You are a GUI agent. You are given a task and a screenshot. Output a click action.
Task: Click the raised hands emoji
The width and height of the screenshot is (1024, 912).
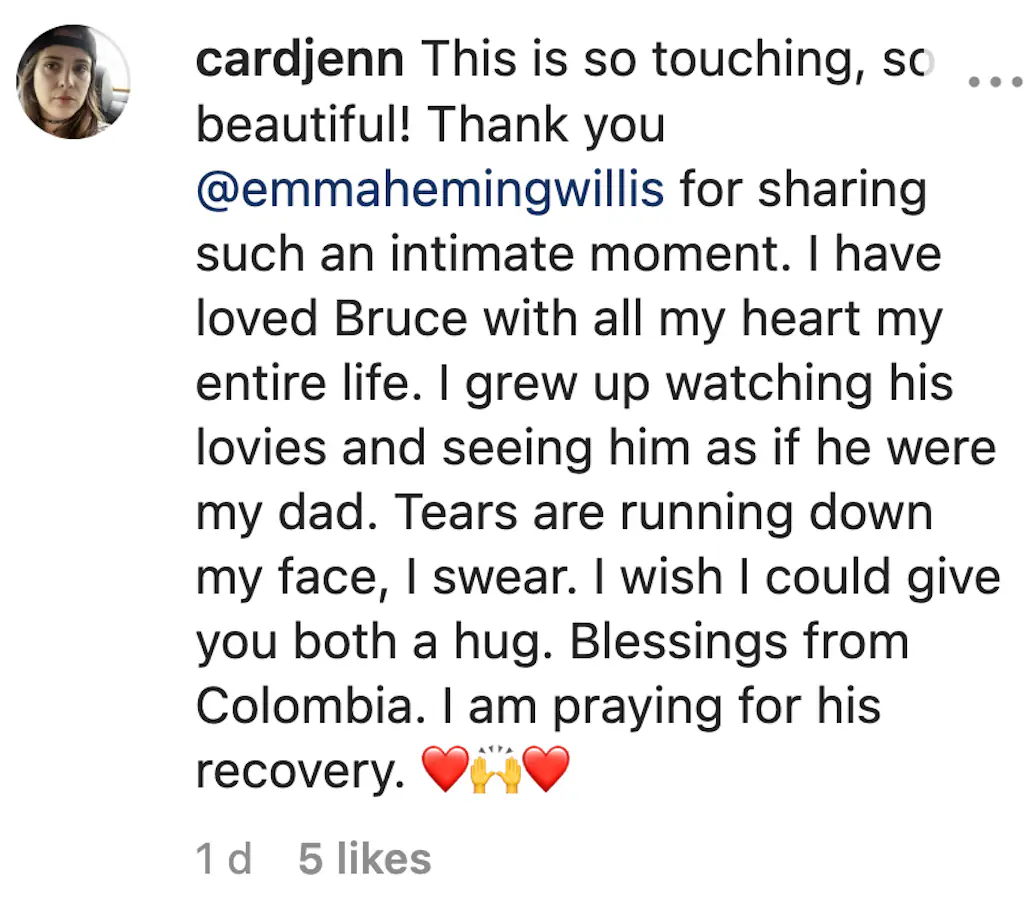[496, 770]
